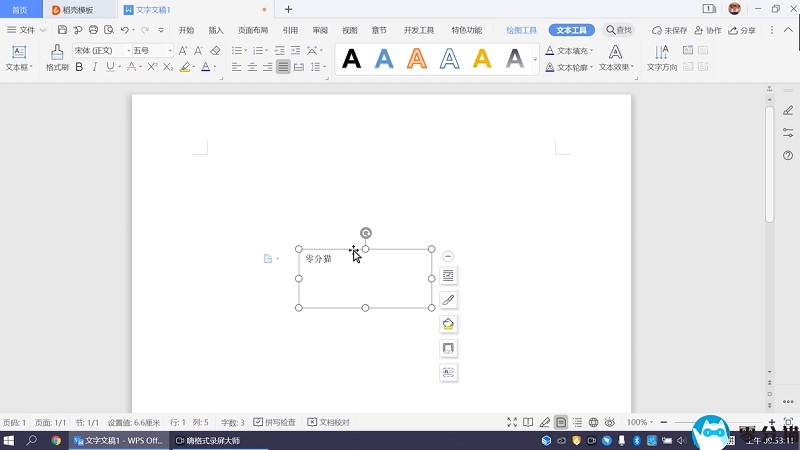Click the shape fill bucket icon beside text box
The width and height of the screenshot is (800, 450).
448,323
